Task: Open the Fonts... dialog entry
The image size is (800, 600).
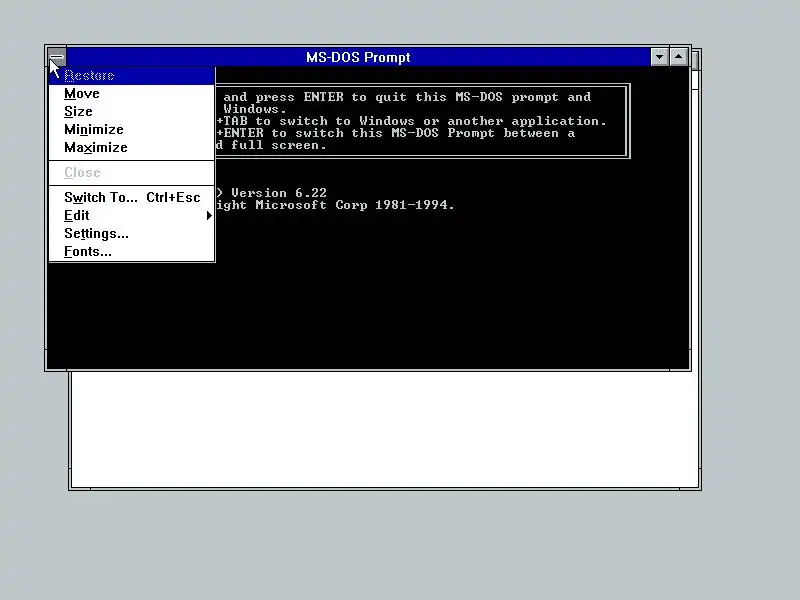Action: pos(132,252)
